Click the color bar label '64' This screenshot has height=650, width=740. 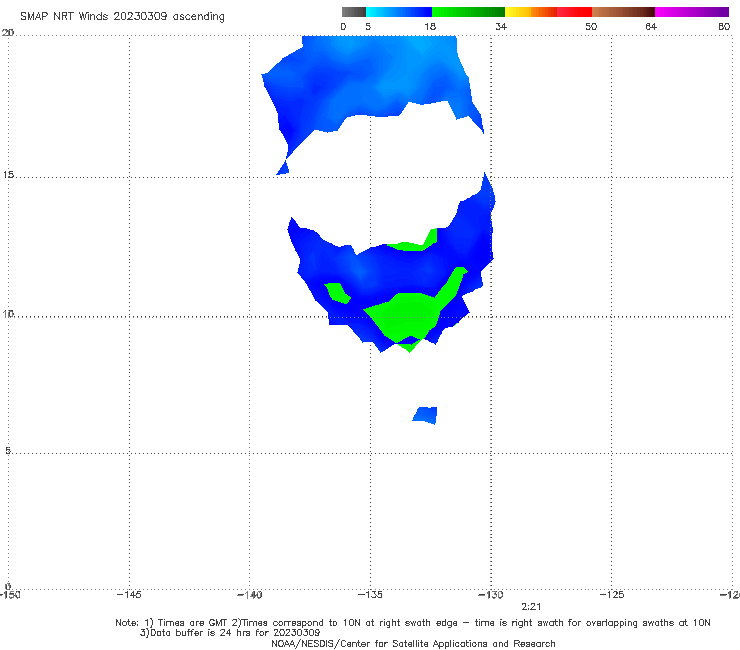pos(651,27)
